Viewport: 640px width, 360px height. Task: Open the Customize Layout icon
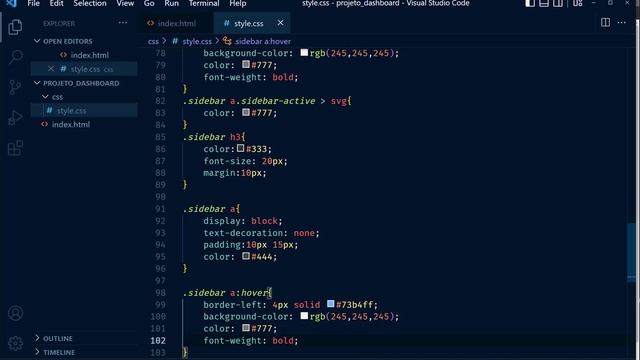click(578, 4)
